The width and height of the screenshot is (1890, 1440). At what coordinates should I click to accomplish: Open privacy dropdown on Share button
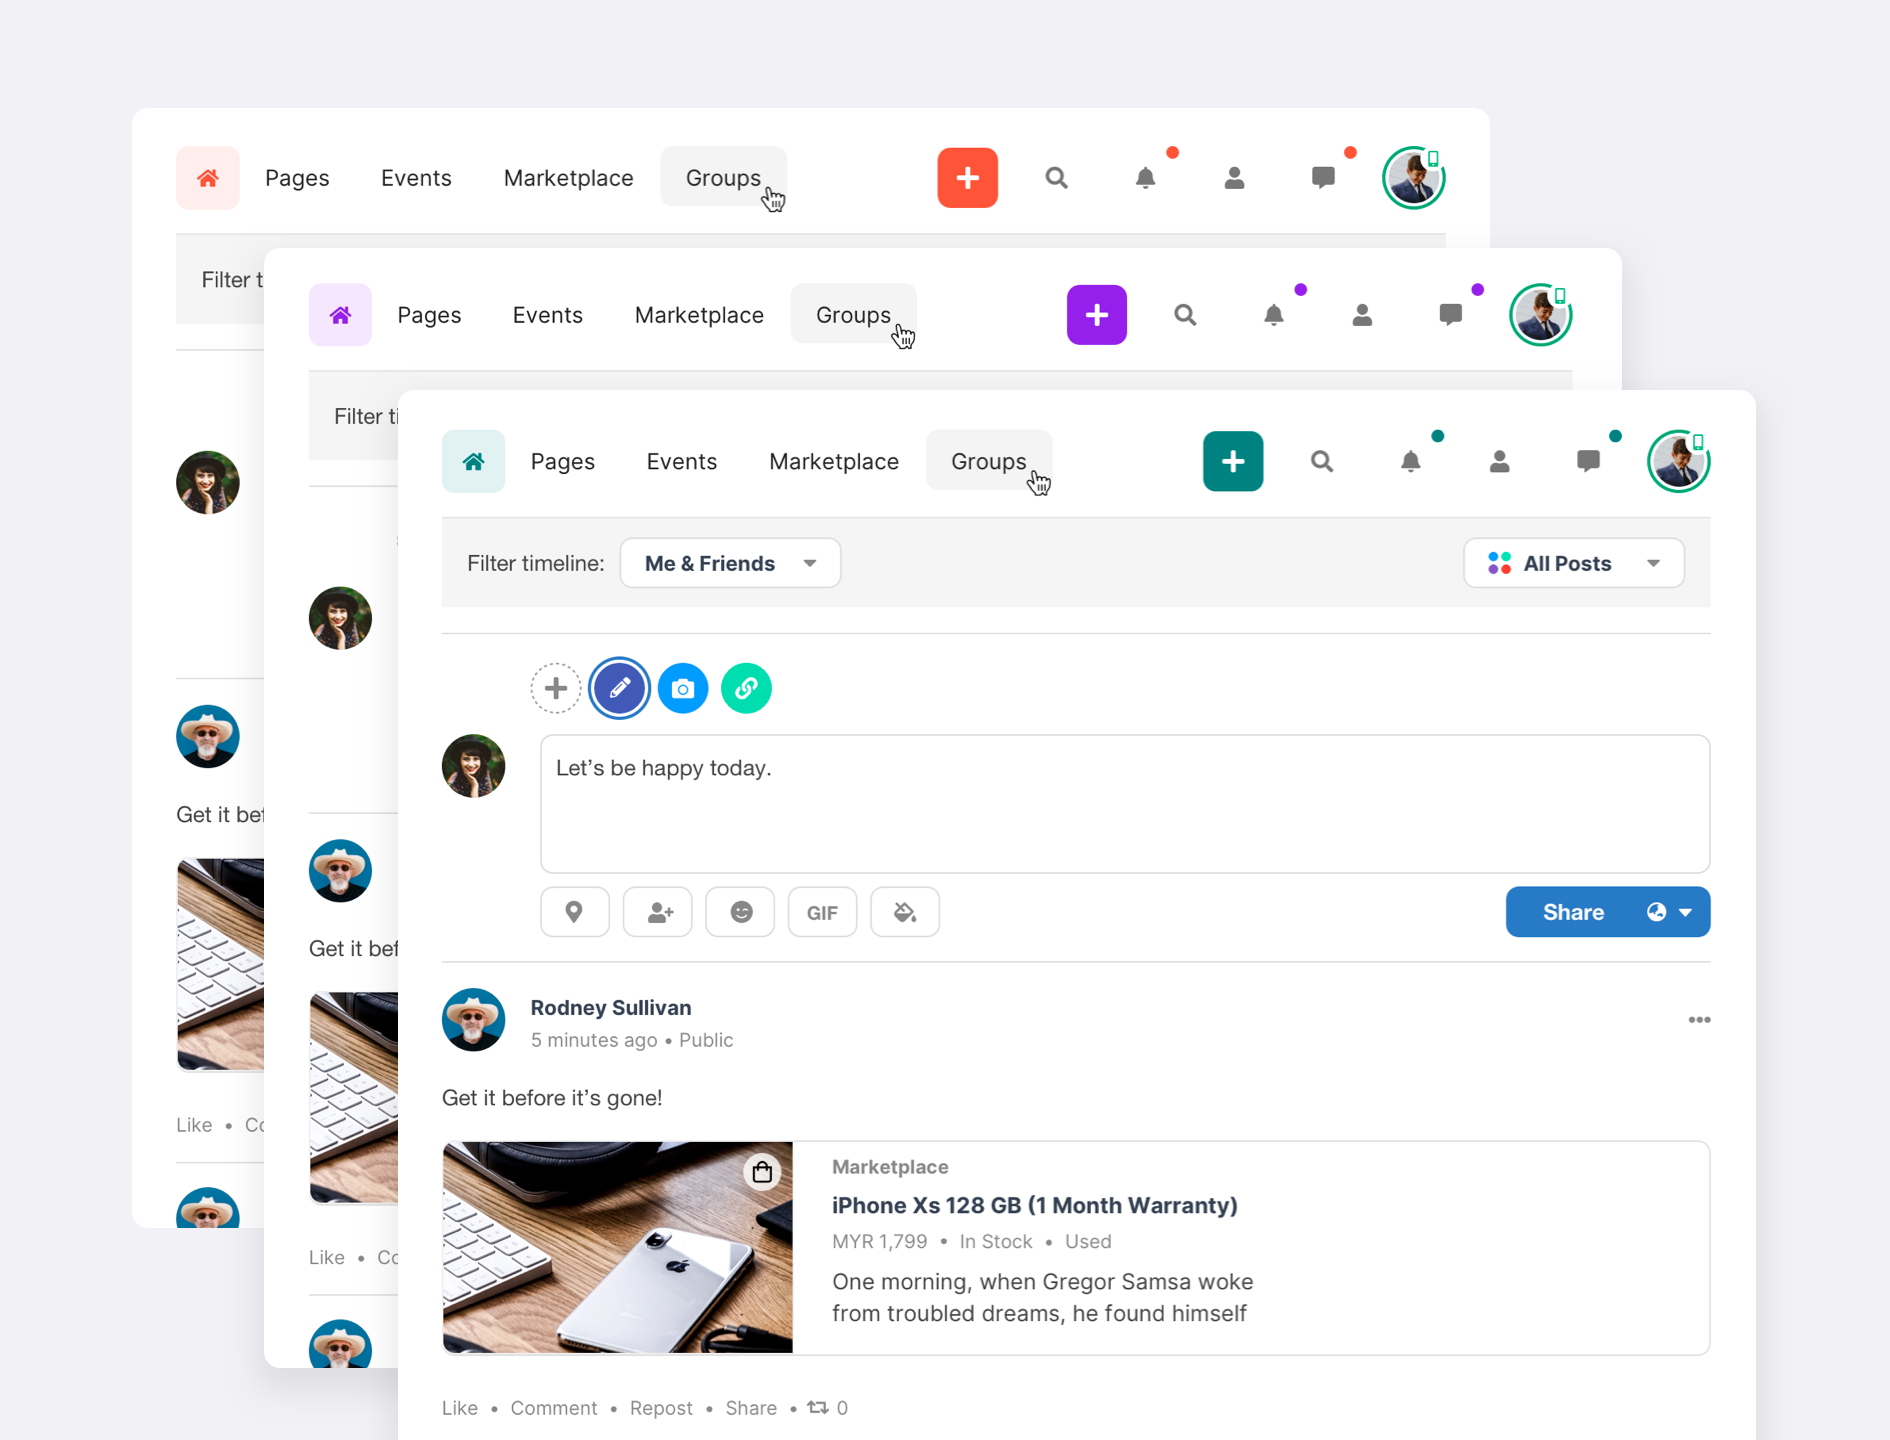[1670, 912]
